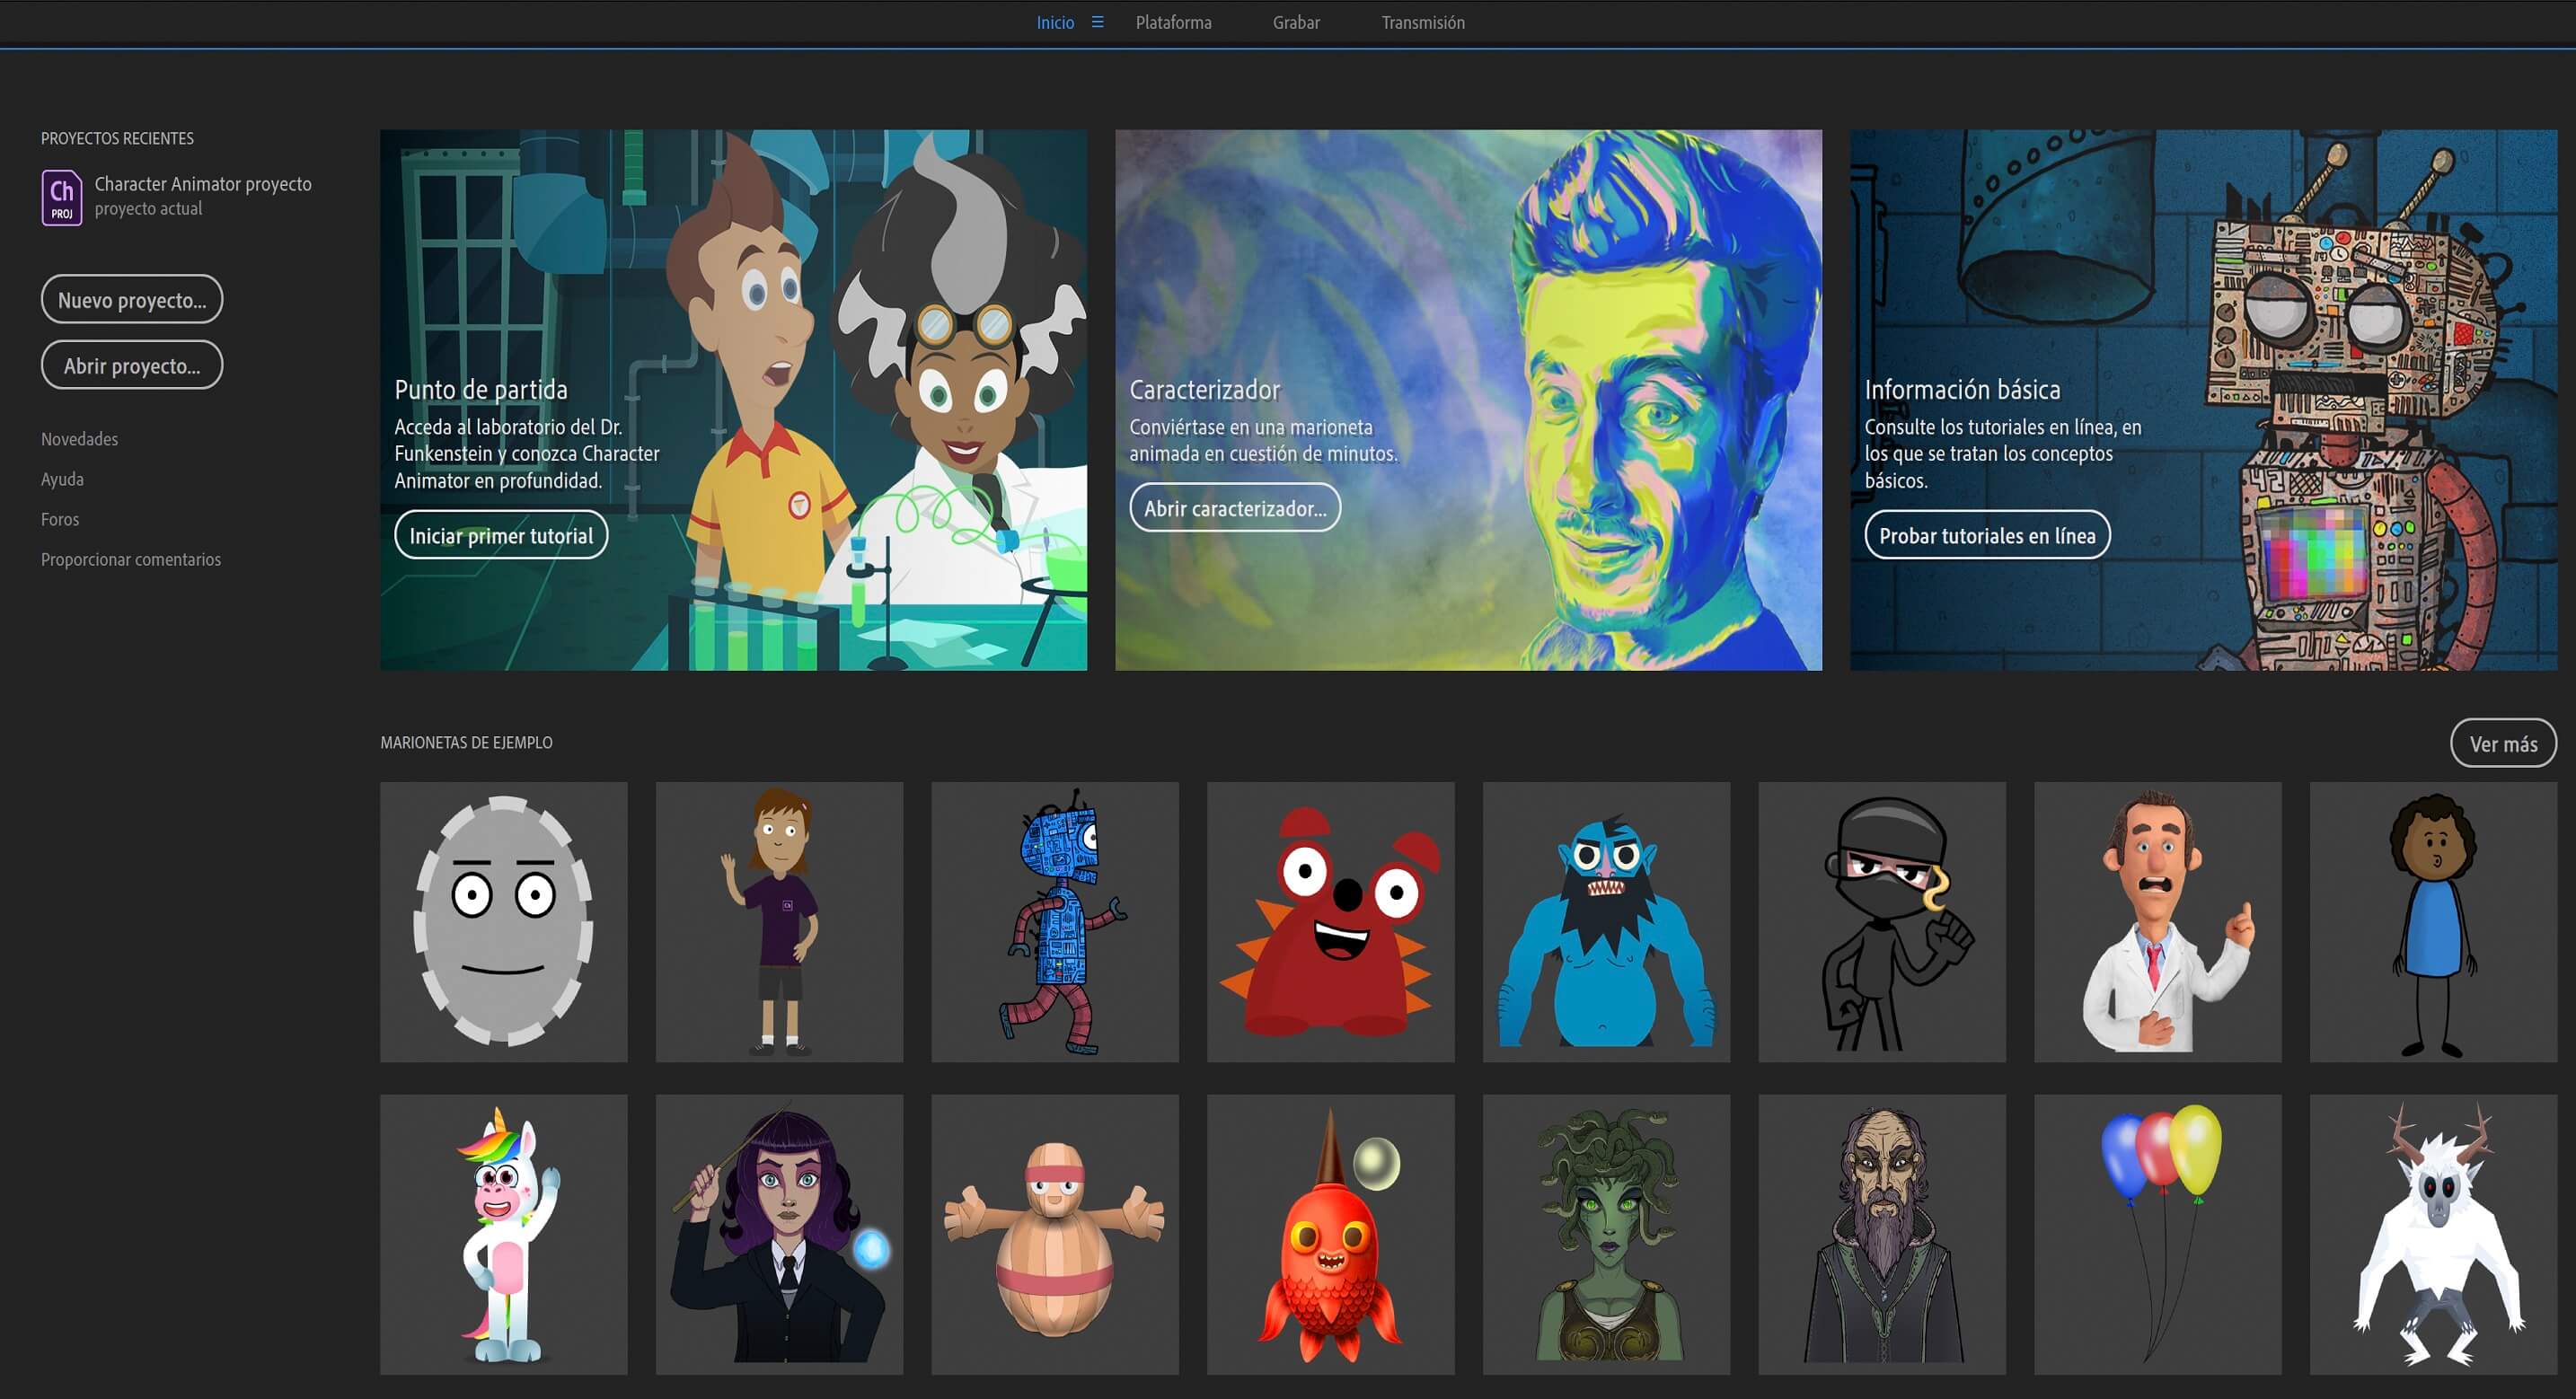Viewport: 2576px width, 1399px height.
Task: Select the gray blank face puppet thumbnail
Action: coord(503,922)
